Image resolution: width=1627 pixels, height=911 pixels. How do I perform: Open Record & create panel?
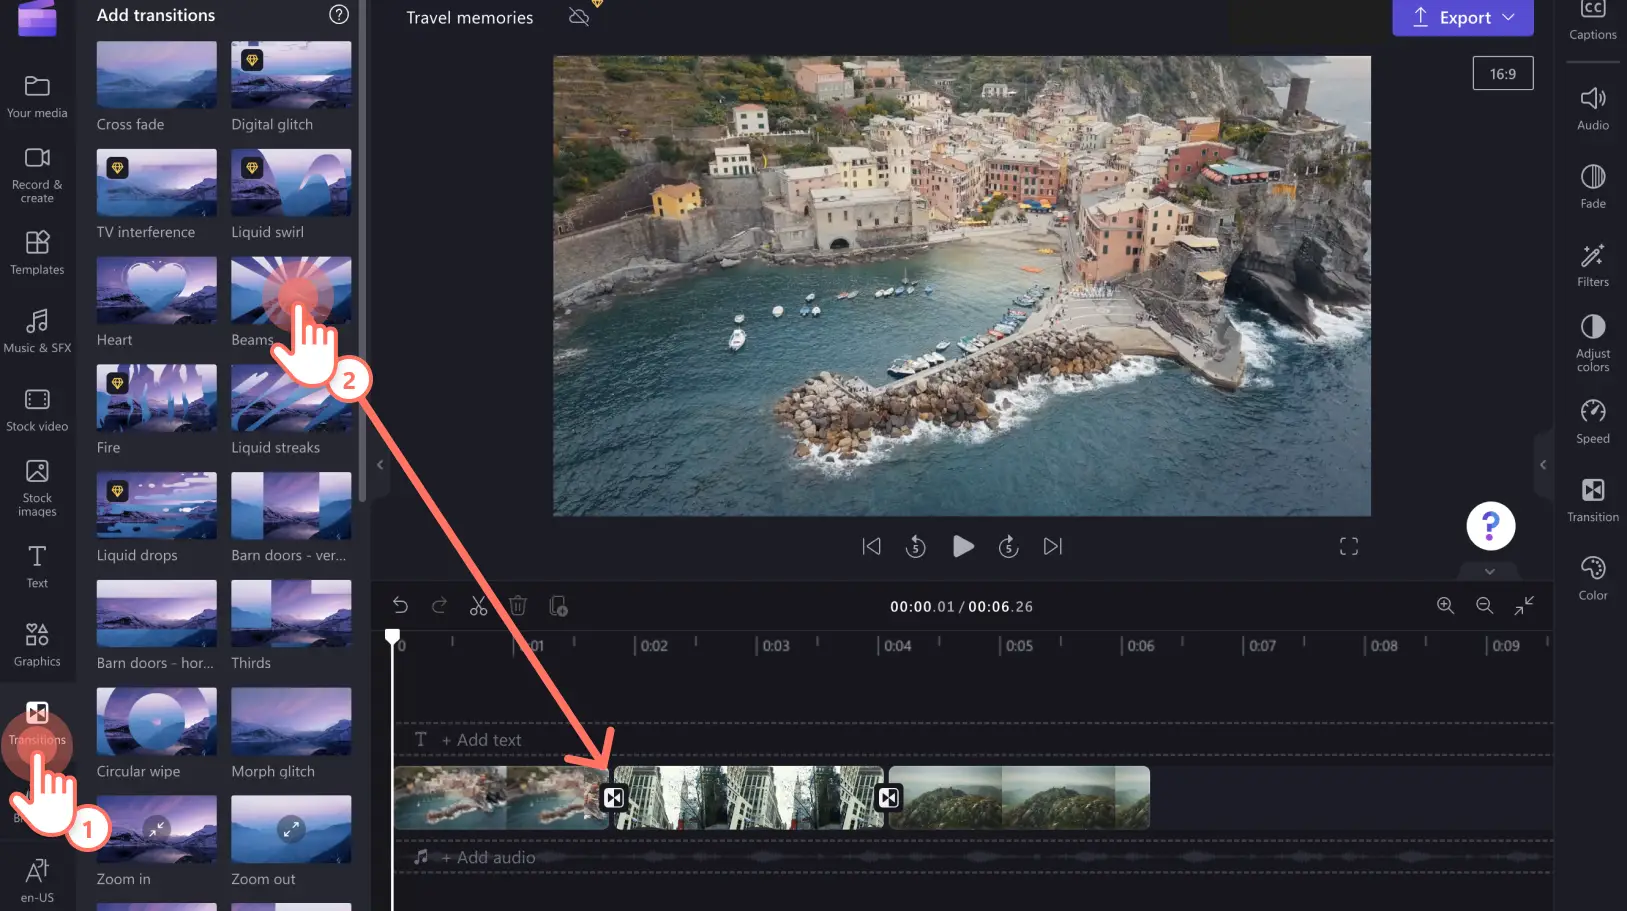point(37,174)
